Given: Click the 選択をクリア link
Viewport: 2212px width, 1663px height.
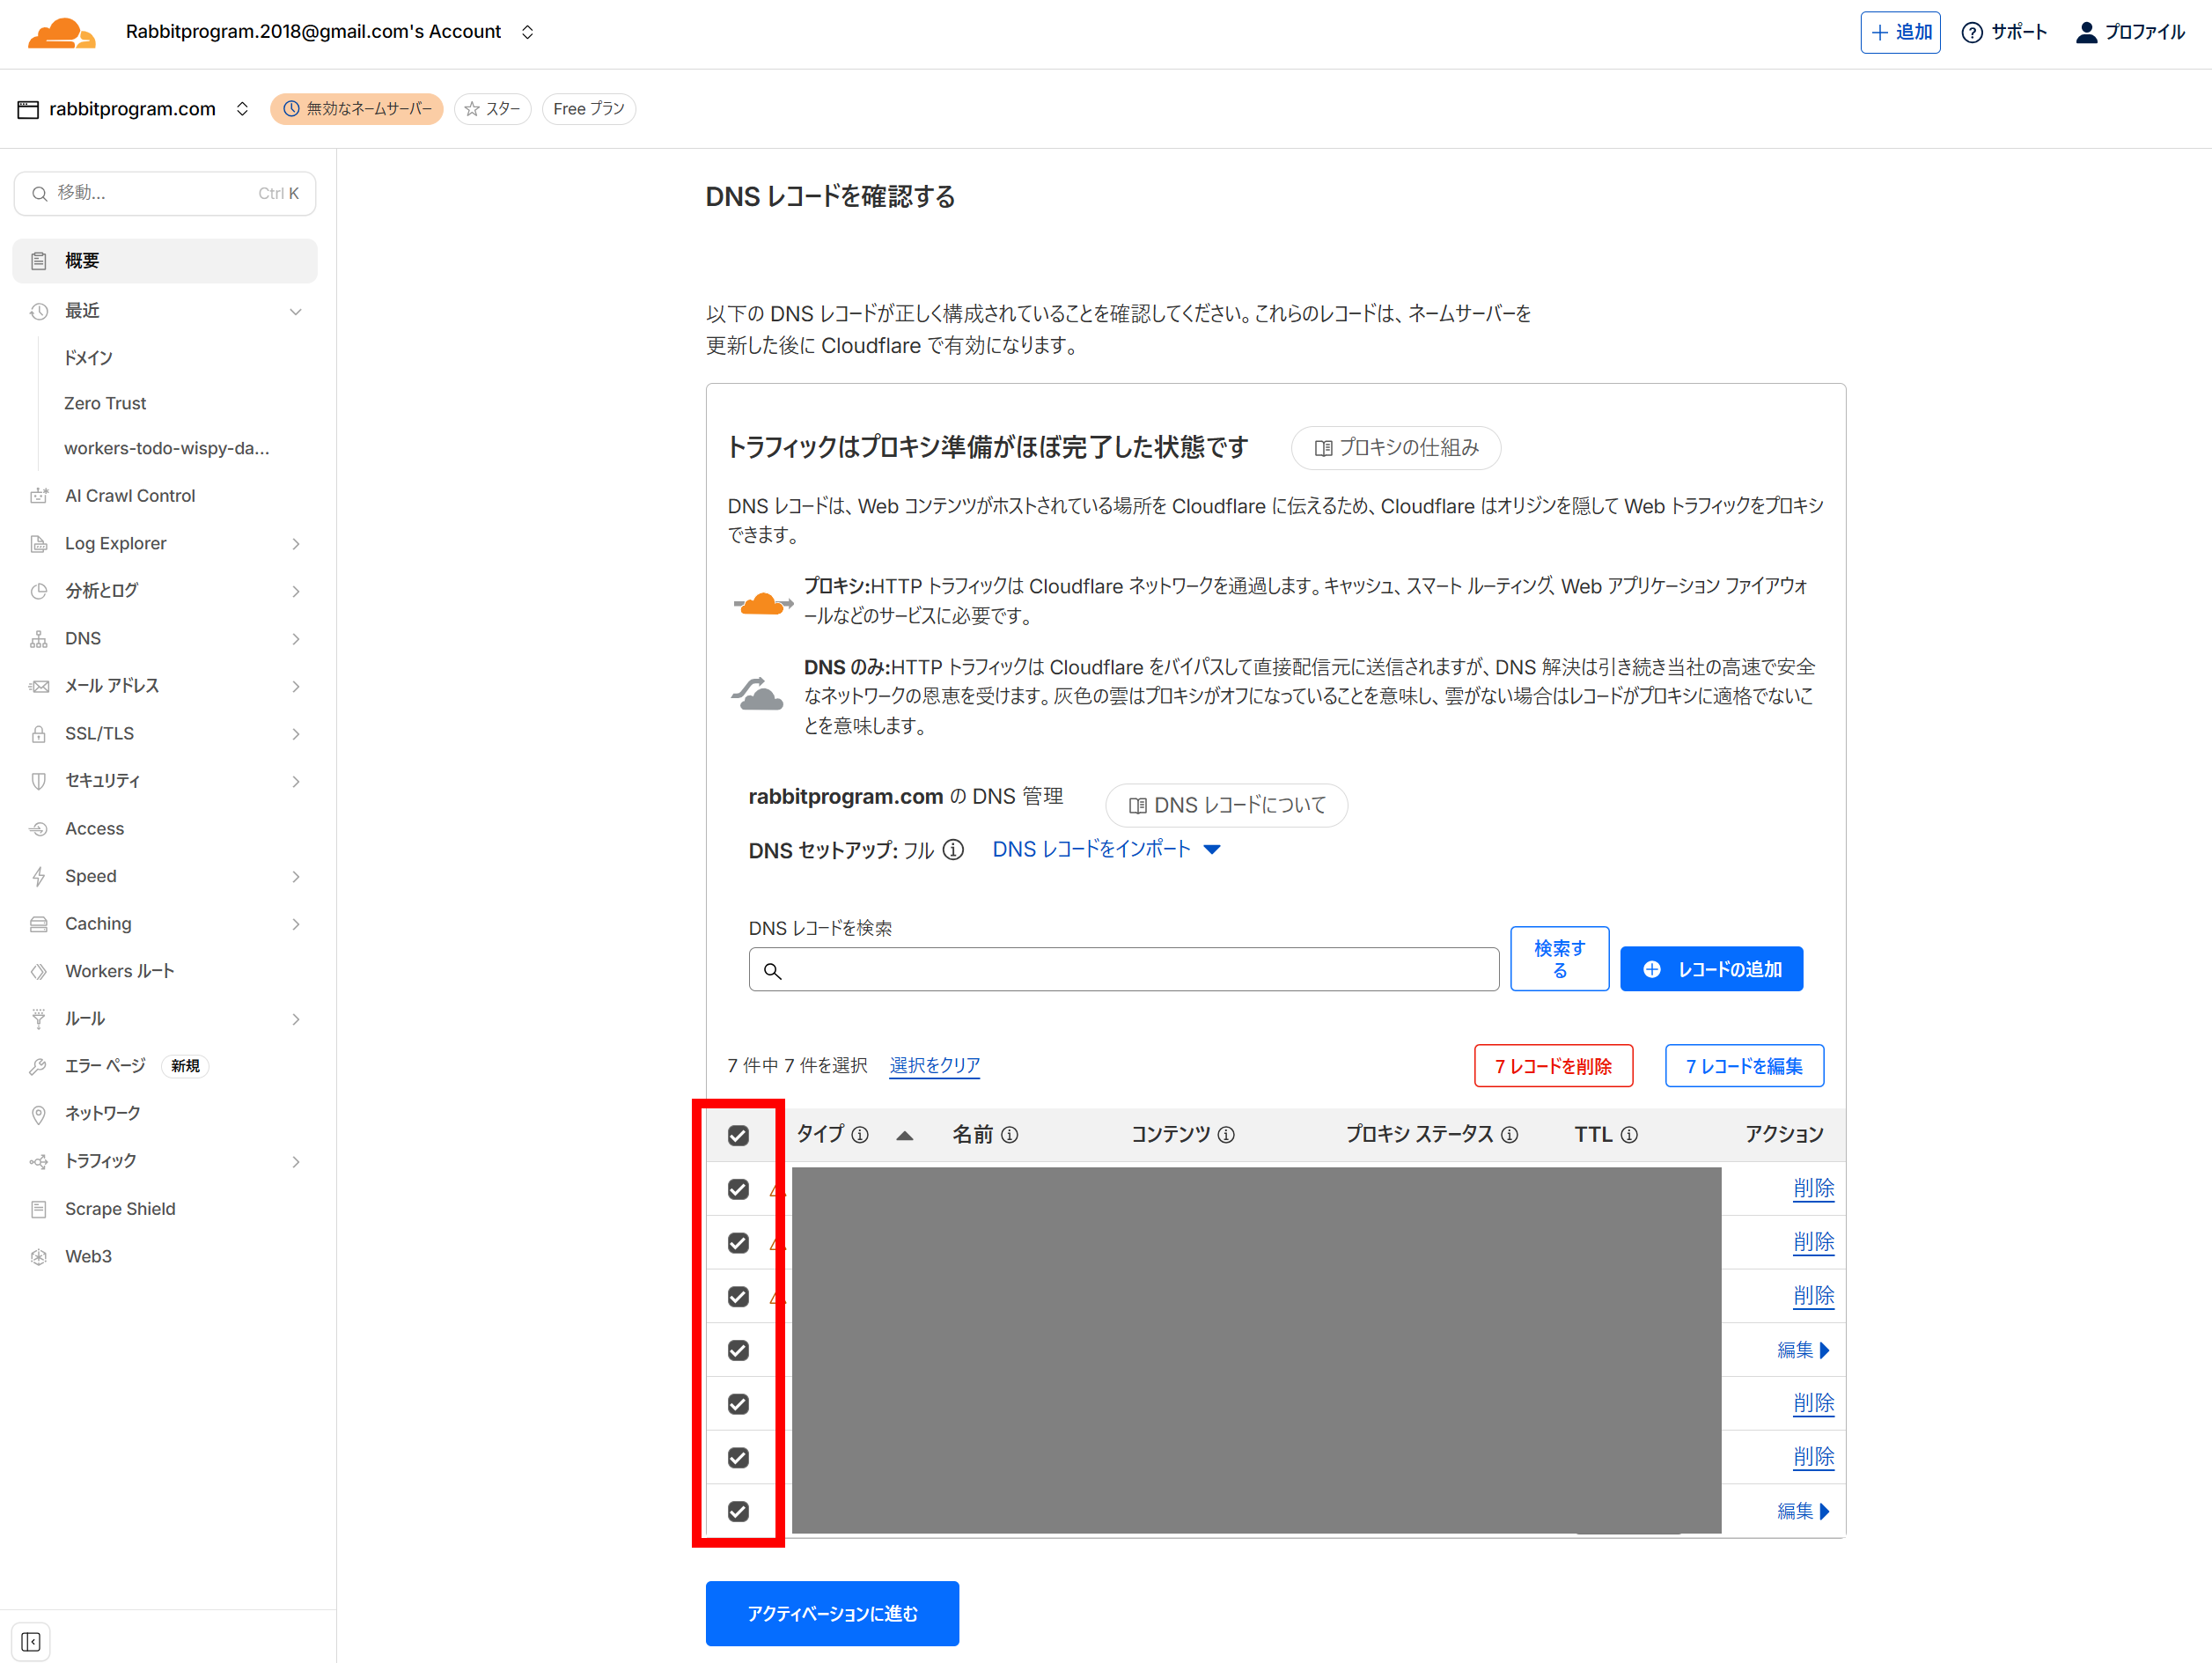Looking at the screenshot, I should coord(934,1065).
